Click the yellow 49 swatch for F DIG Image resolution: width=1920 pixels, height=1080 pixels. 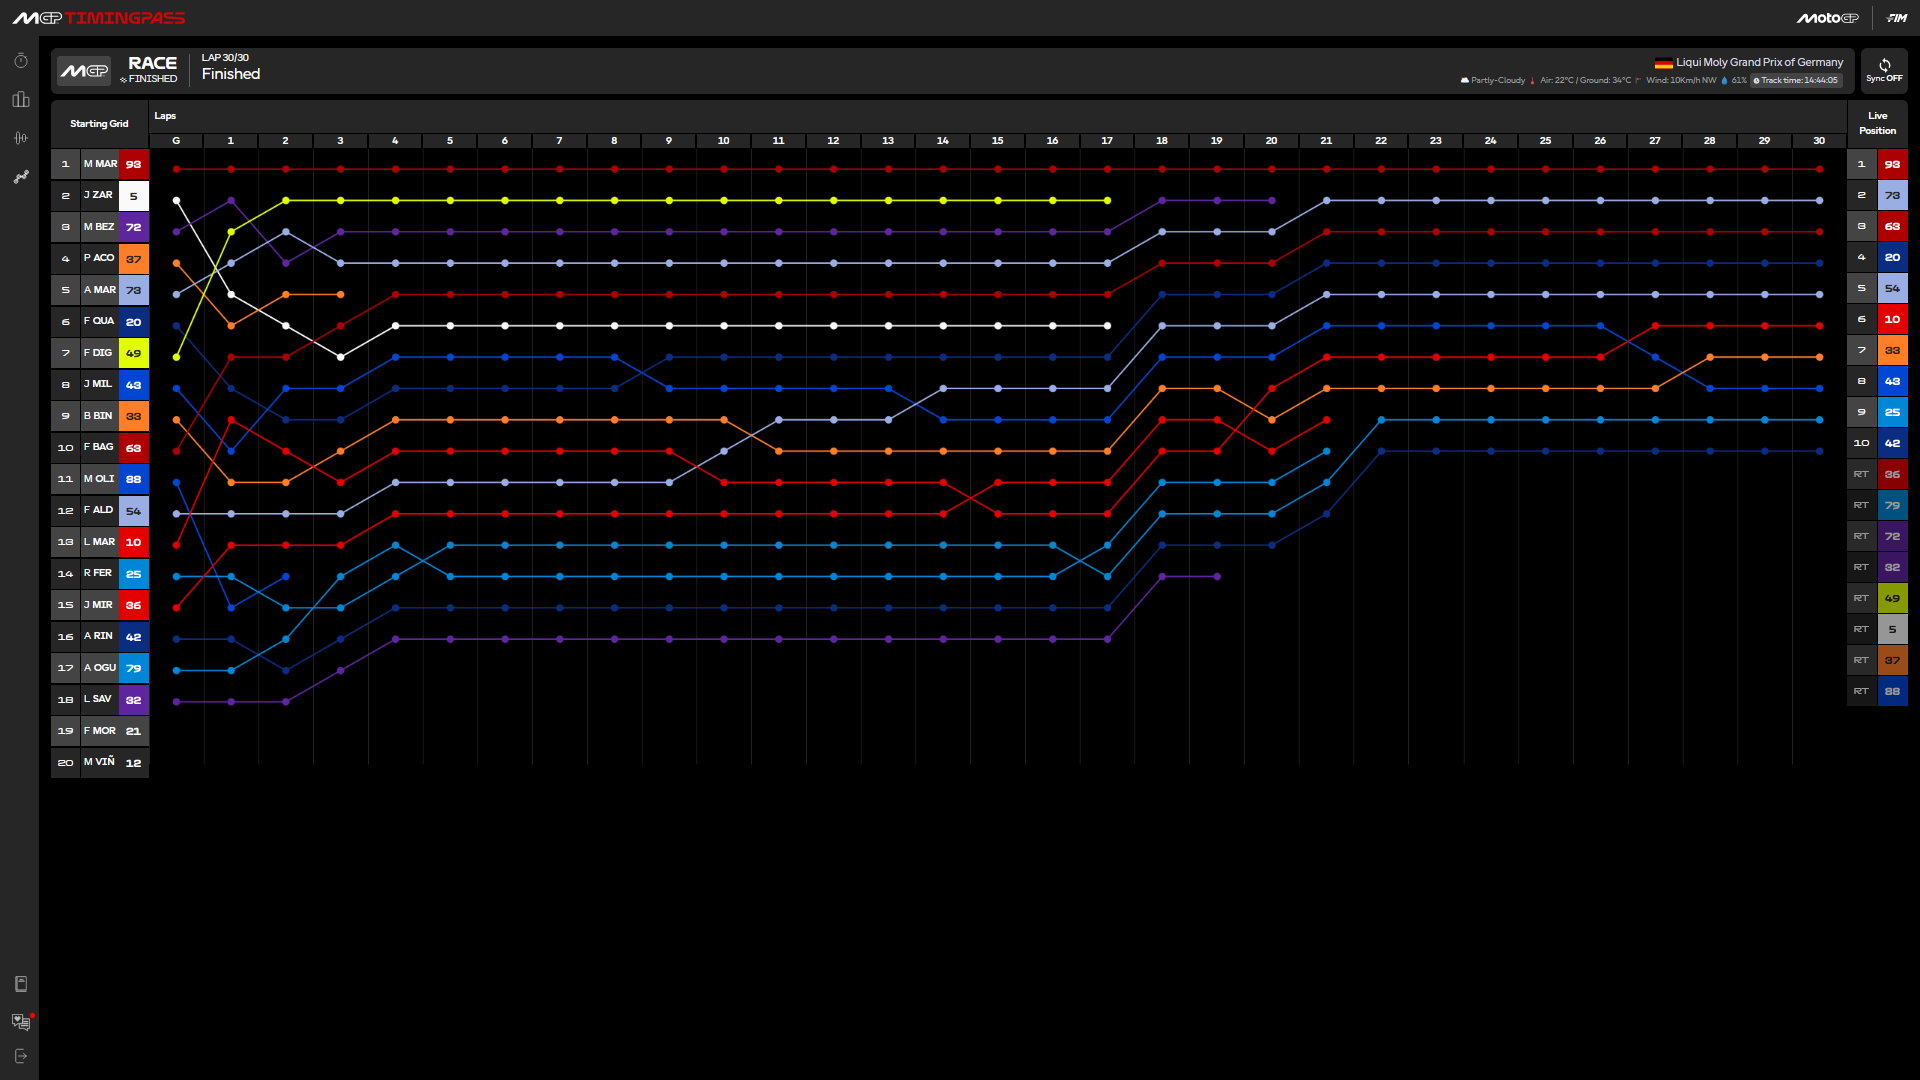coord(133,353)
